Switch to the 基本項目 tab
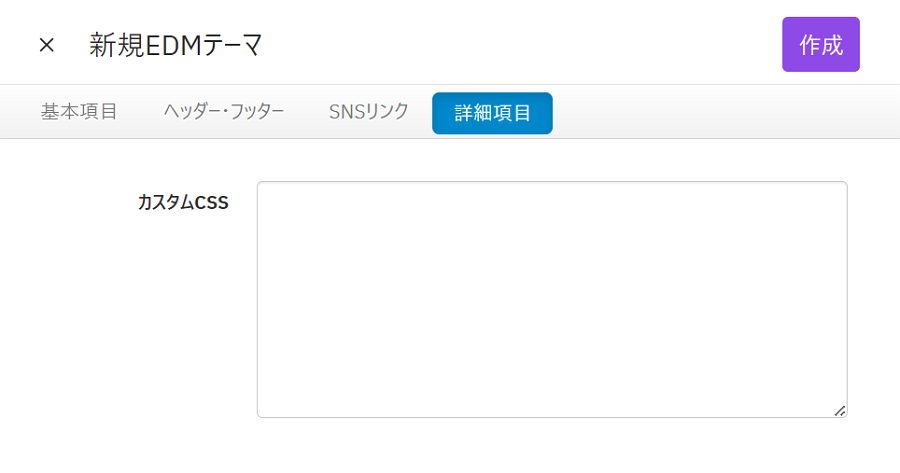 (x=79, y=112)
